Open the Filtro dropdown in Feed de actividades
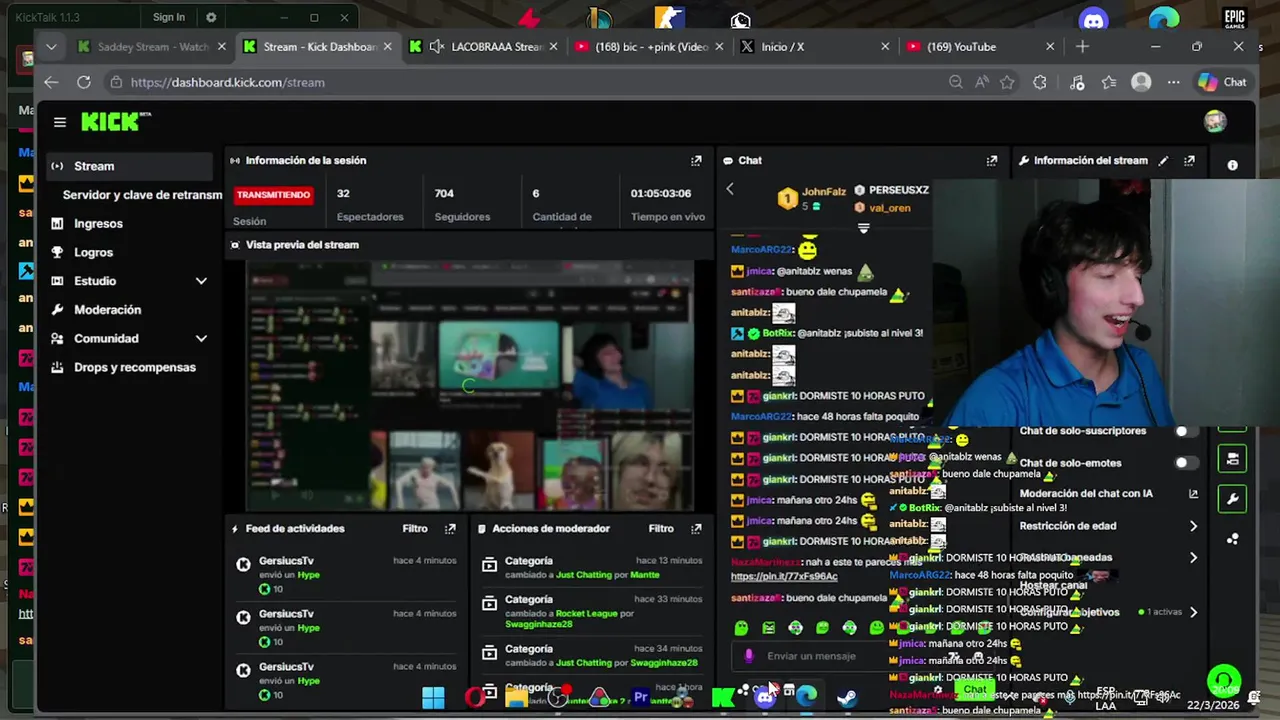The image size is (1280, 720). (x=415, y=528)
